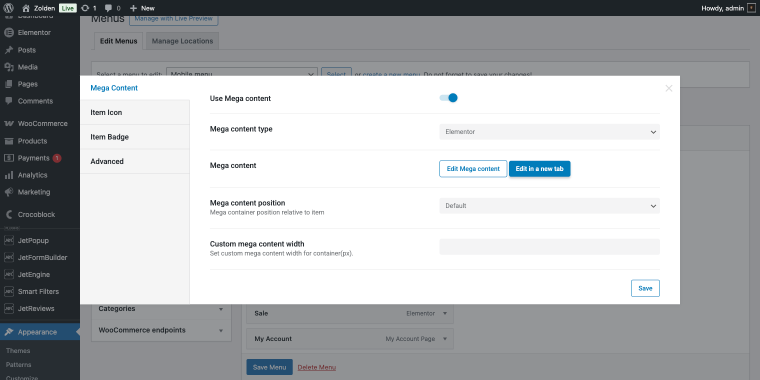Click the create a new menu link

391,75
